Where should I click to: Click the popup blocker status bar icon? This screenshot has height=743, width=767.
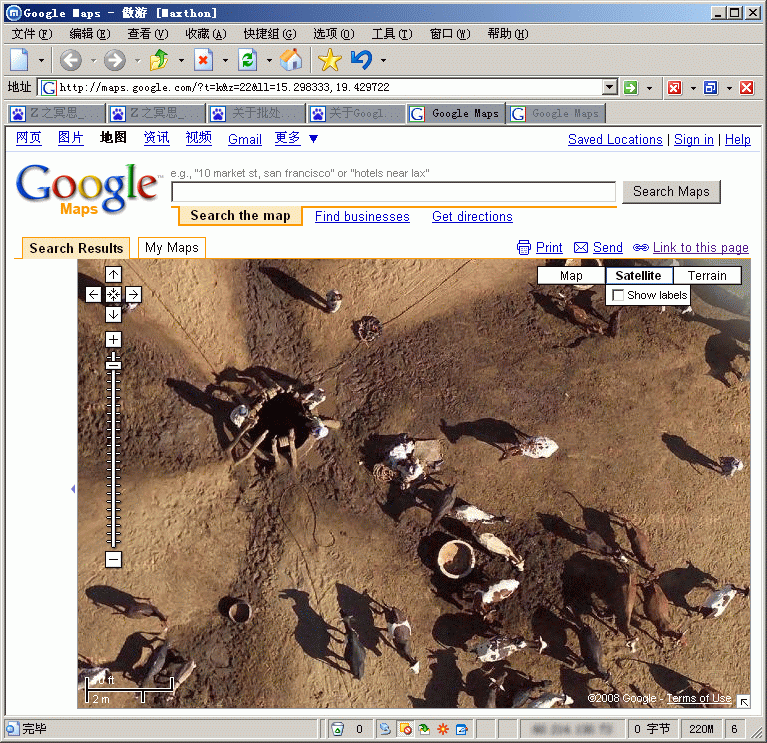point(405,729)
